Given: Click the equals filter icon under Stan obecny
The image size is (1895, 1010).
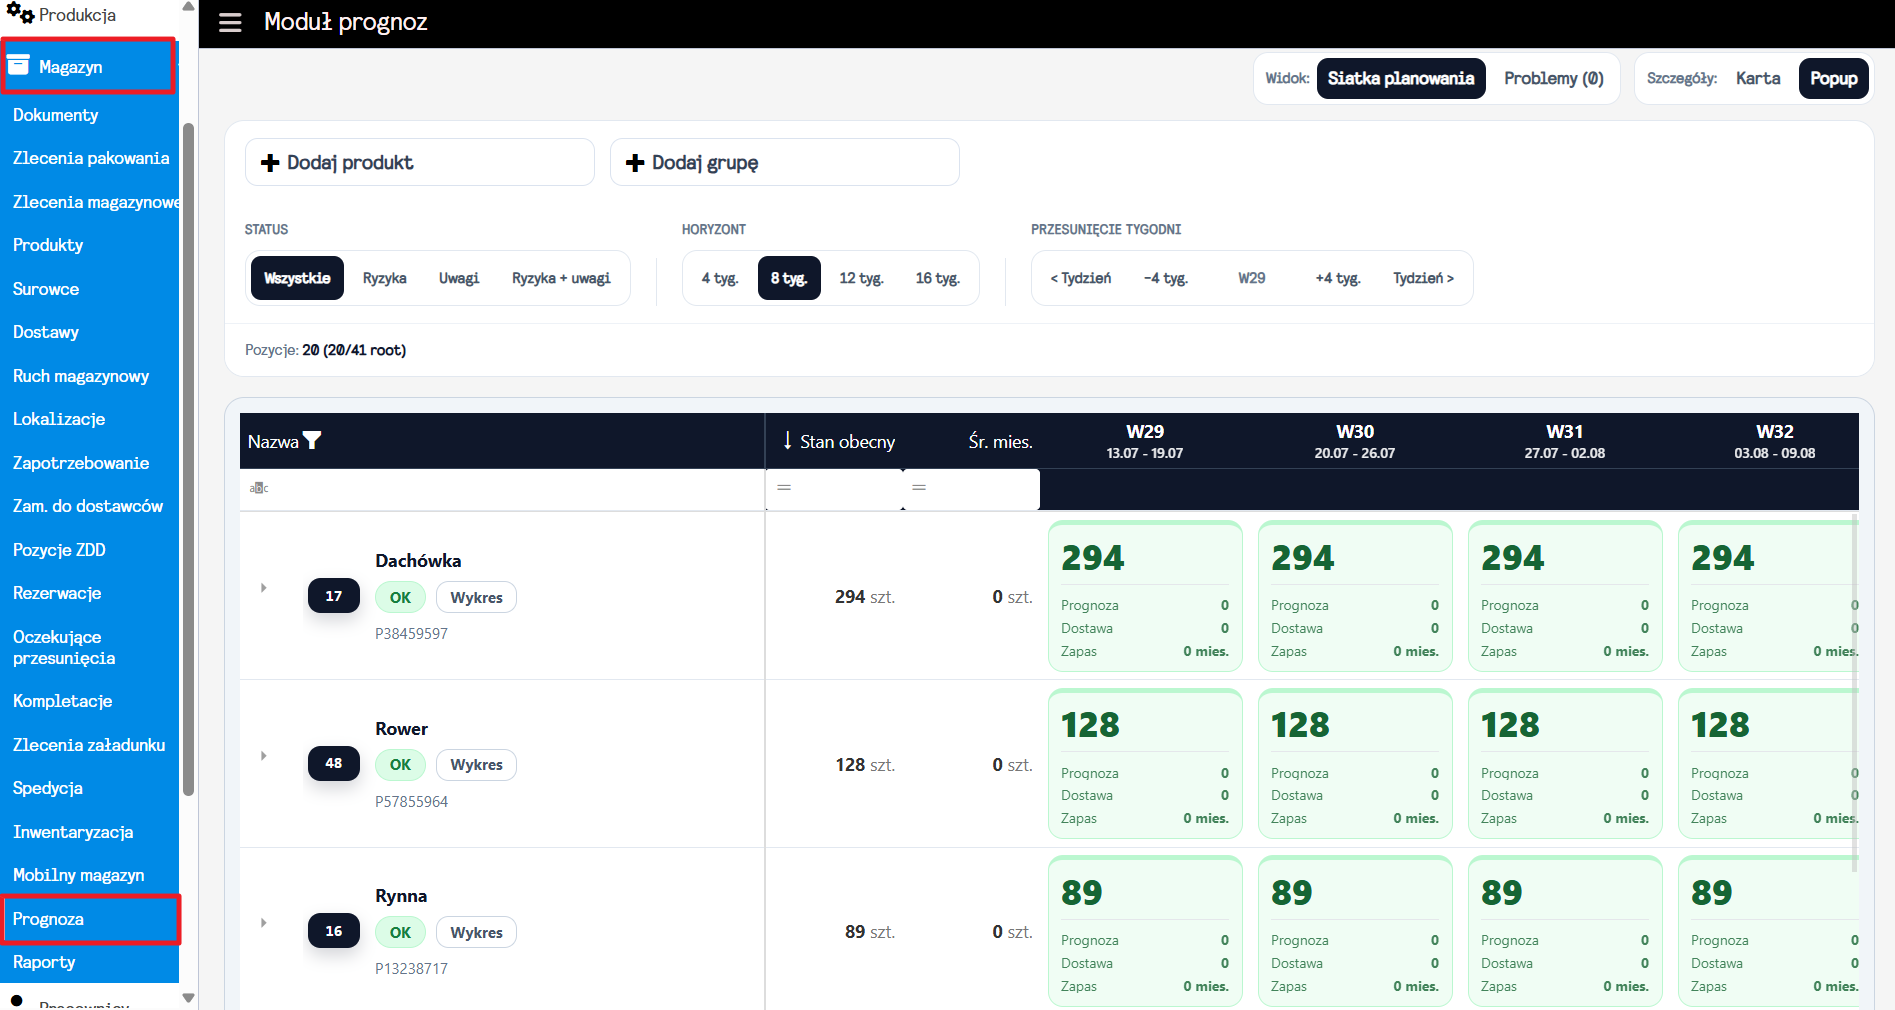Looking at the screenshot, I should point(784,487).
